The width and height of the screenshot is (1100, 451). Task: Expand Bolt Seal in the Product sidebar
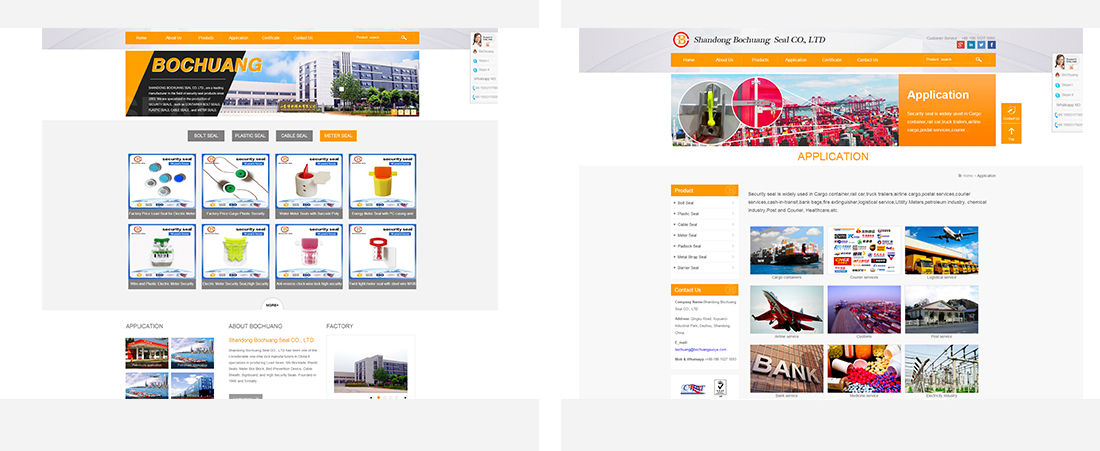click(x=704, y=203)
